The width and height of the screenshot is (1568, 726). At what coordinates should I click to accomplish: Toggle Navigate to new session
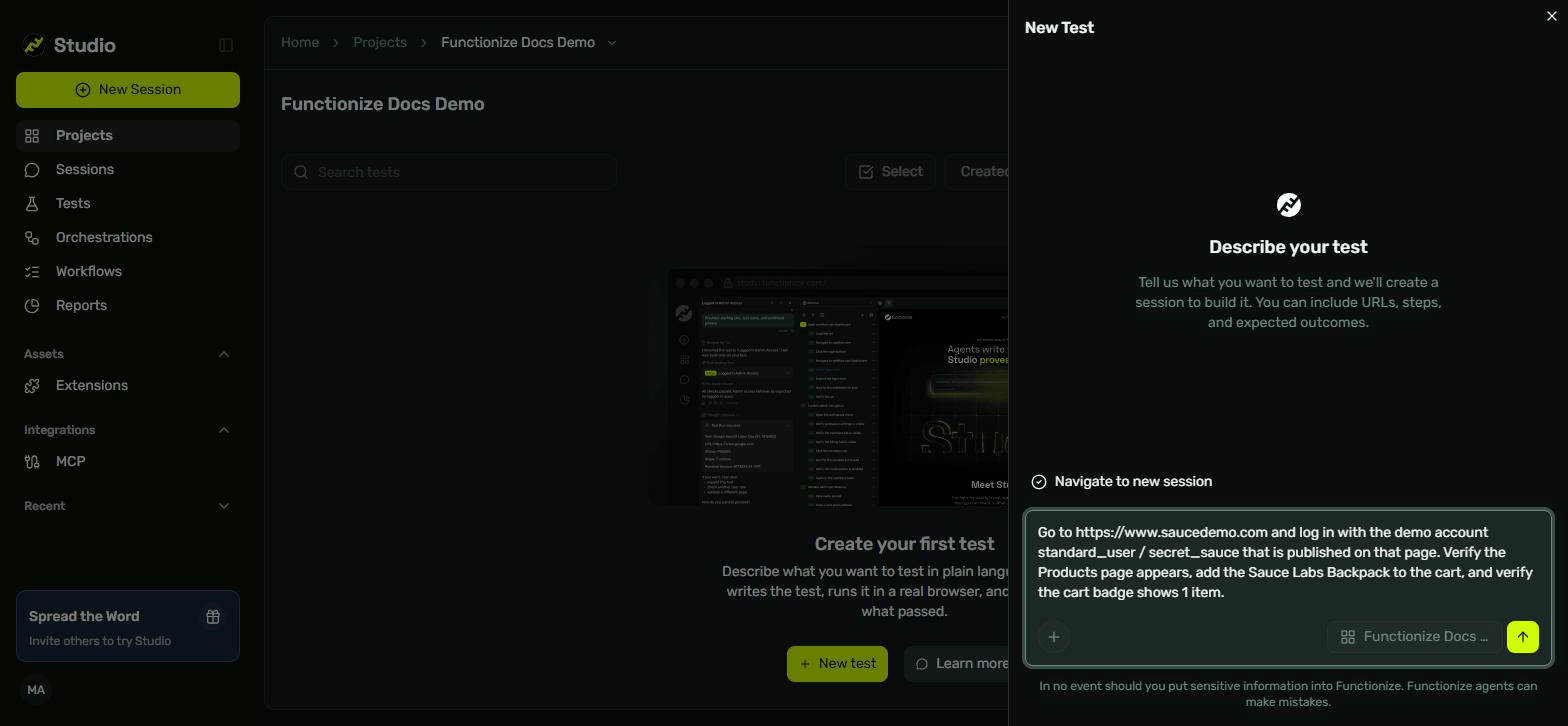point(1122,482)
